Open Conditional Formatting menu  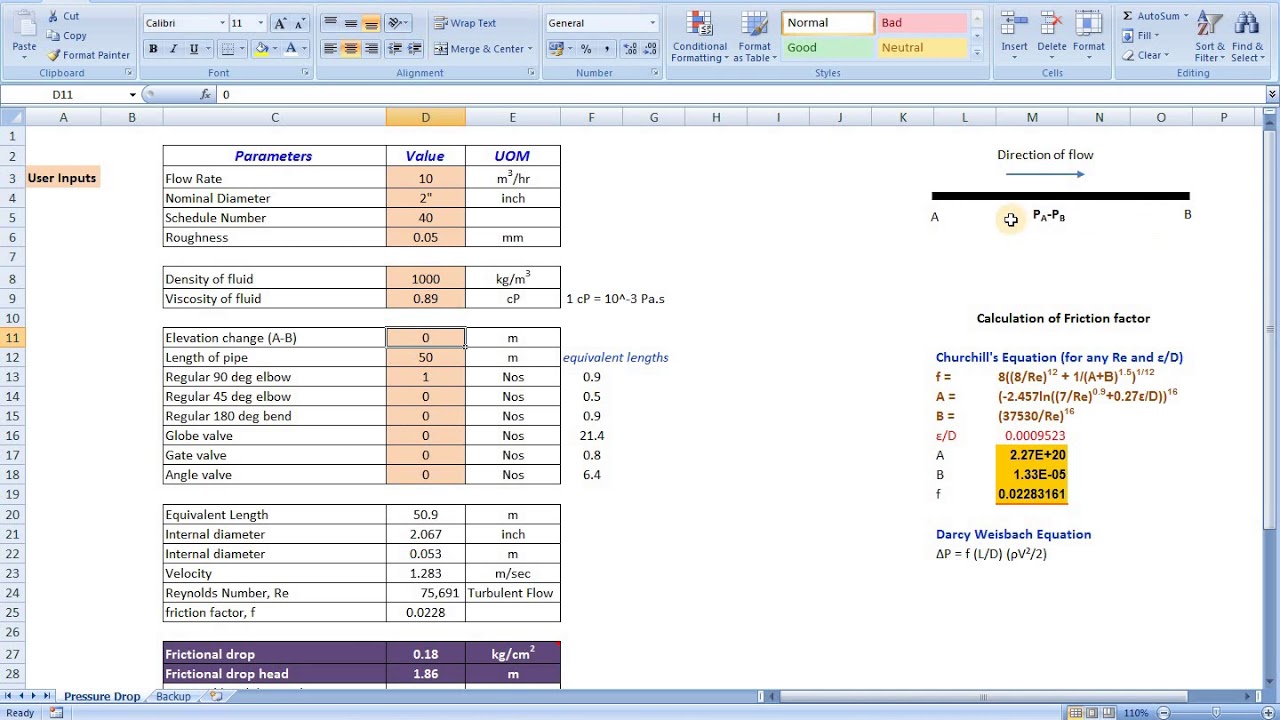pyautogui.click(x=699, y=37)
